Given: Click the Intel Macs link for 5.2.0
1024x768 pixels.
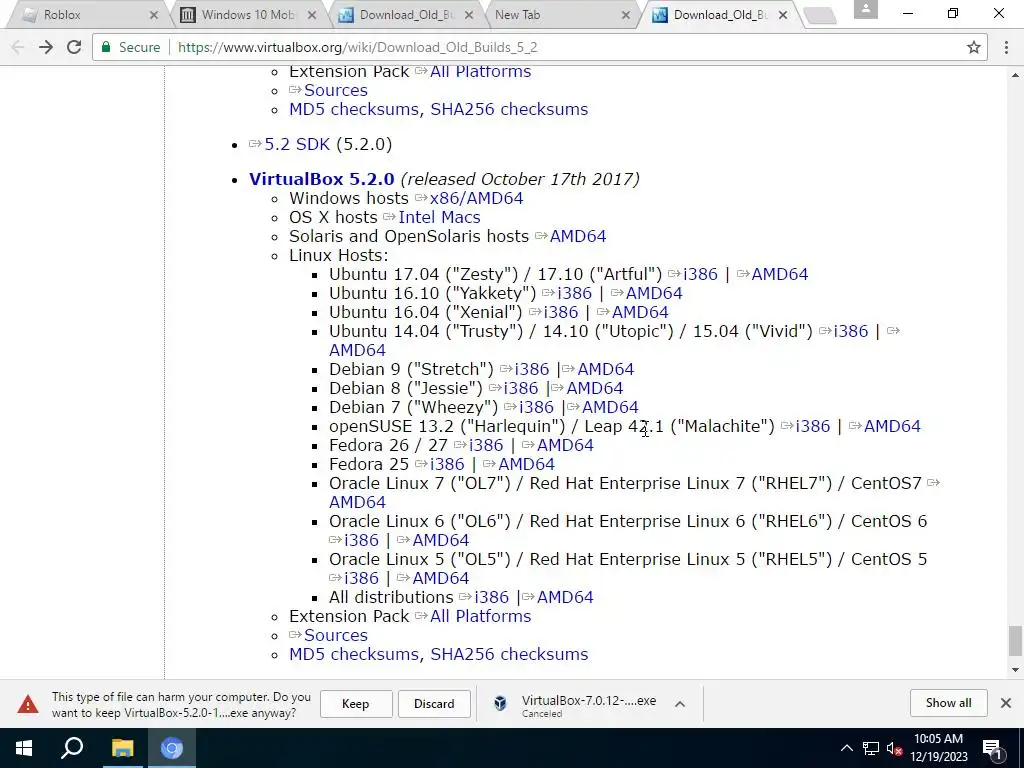Looking at the screenshot, I should point(439,217).
